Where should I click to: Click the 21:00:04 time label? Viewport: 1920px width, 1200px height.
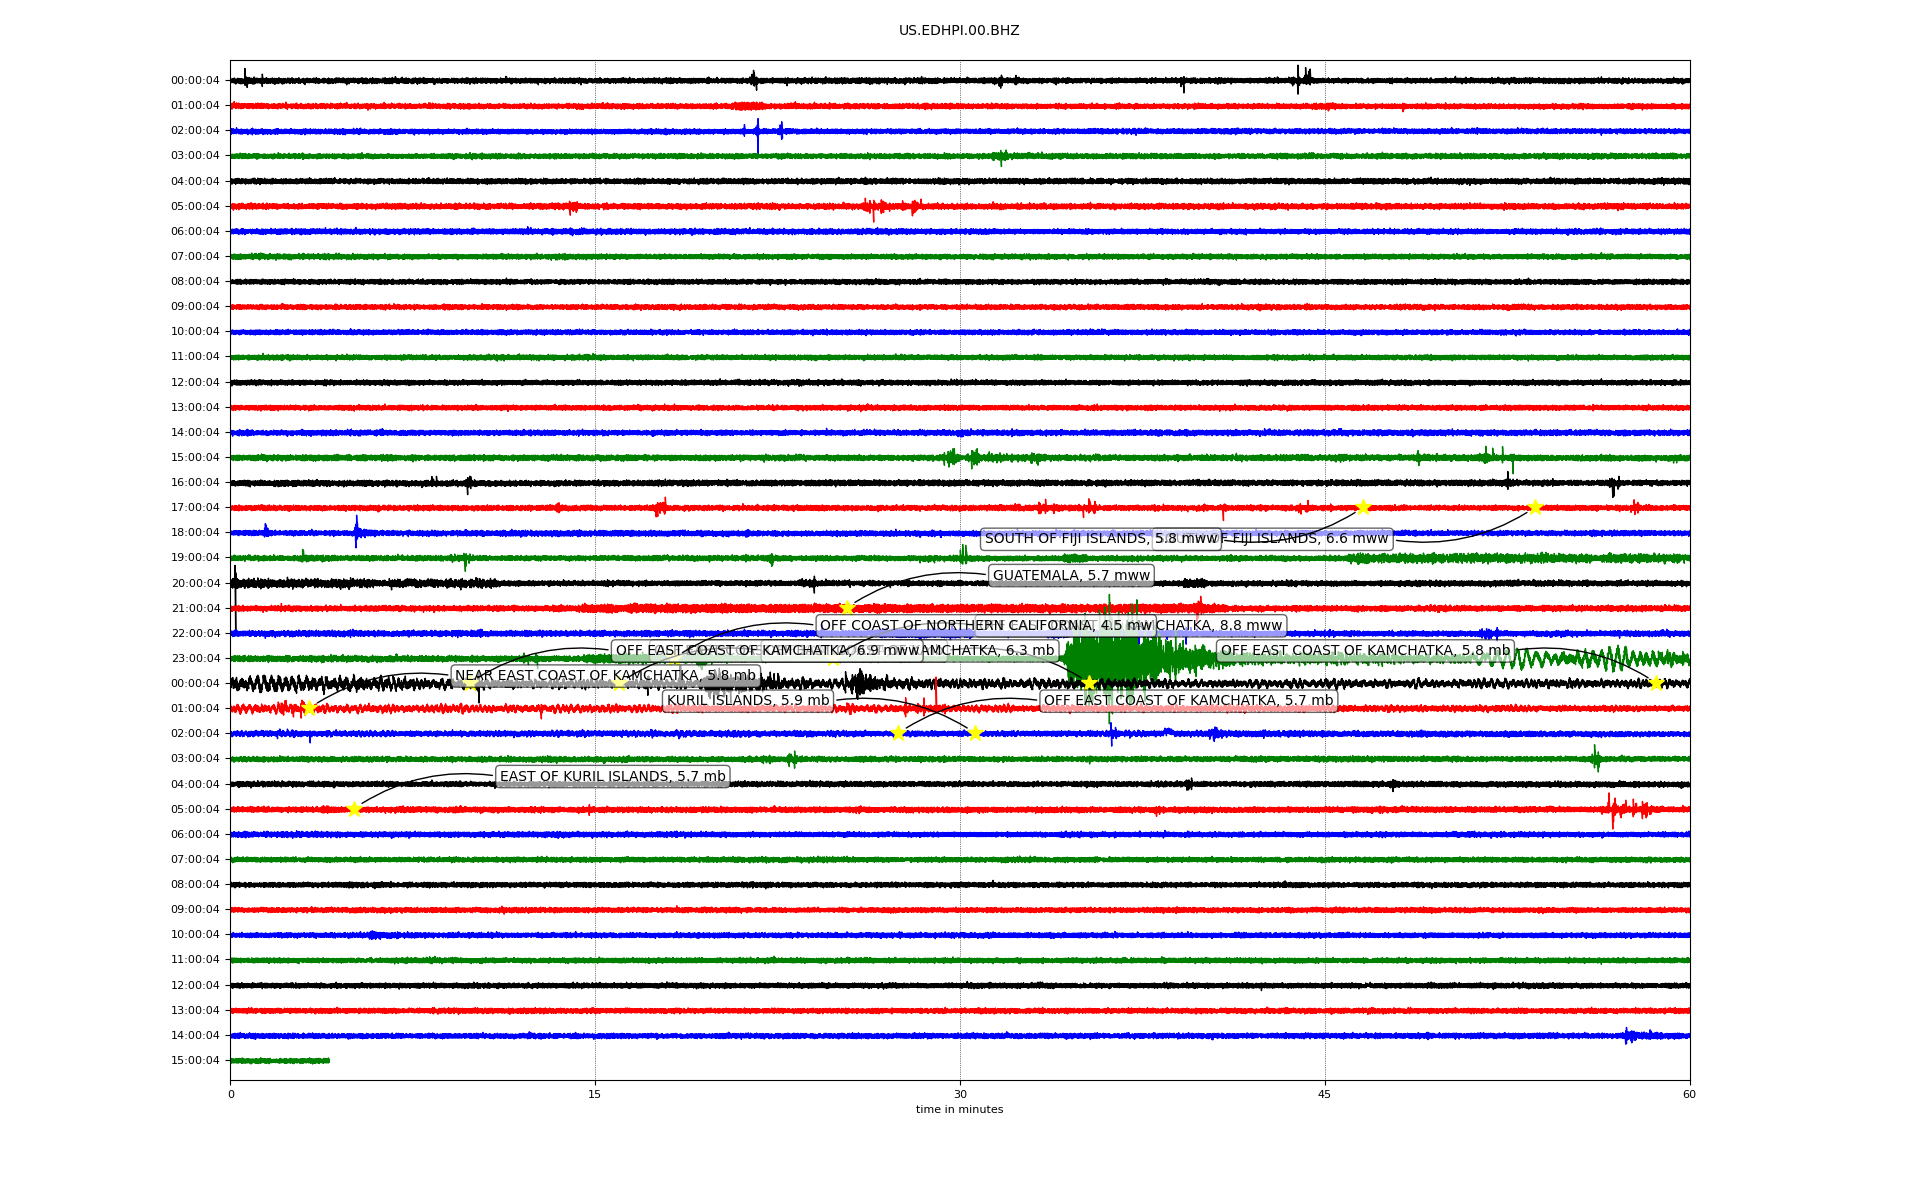pyautogui.click(x=195, y=608)
